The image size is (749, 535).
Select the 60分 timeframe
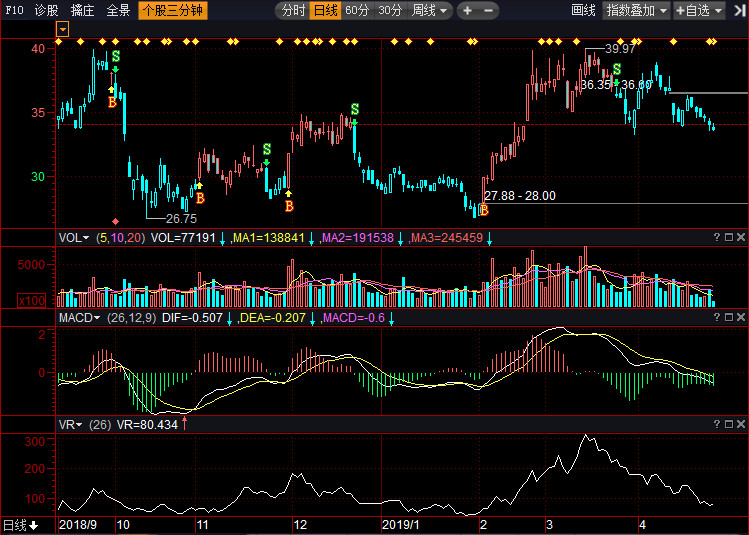click(x=357, y=10)
